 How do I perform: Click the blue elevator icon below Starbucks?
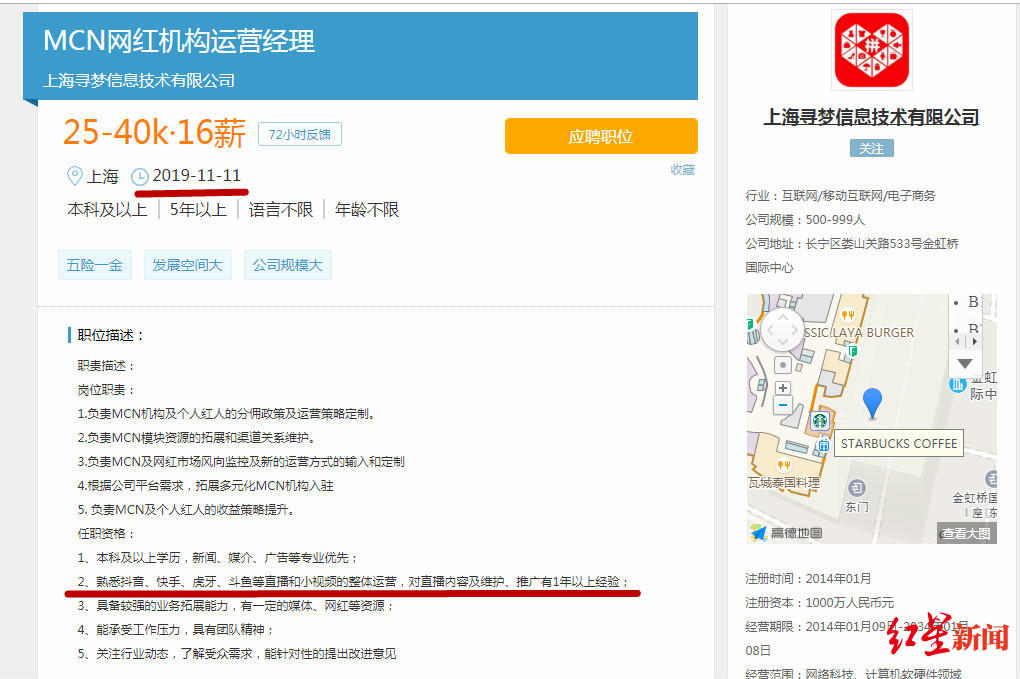(x=824, y=446)
